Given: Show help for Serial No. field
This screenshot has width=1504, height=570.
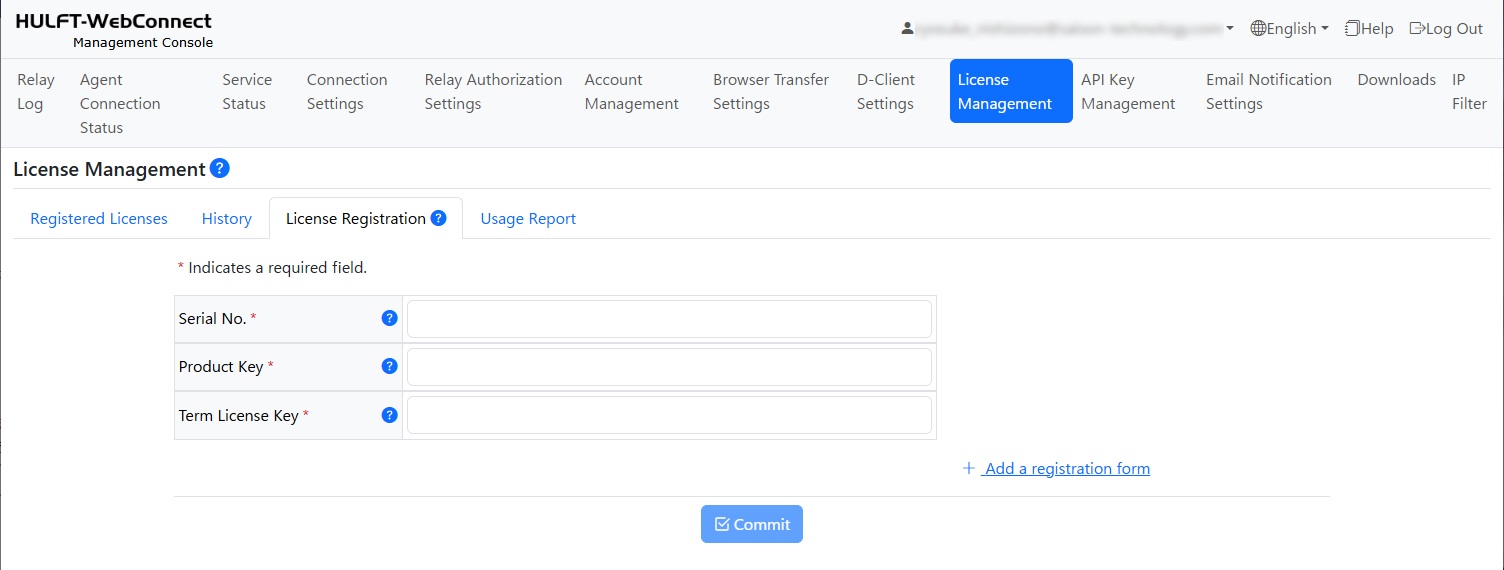Looking at the screenshot, I should 390,318.
